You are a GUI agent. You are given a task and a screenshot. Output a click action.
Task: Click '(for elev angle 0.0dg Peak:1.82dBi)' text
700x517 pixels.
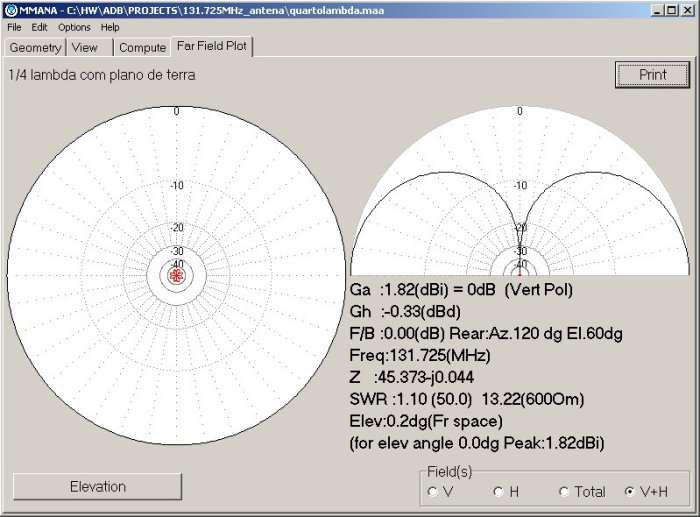click(x=477, y=443)
